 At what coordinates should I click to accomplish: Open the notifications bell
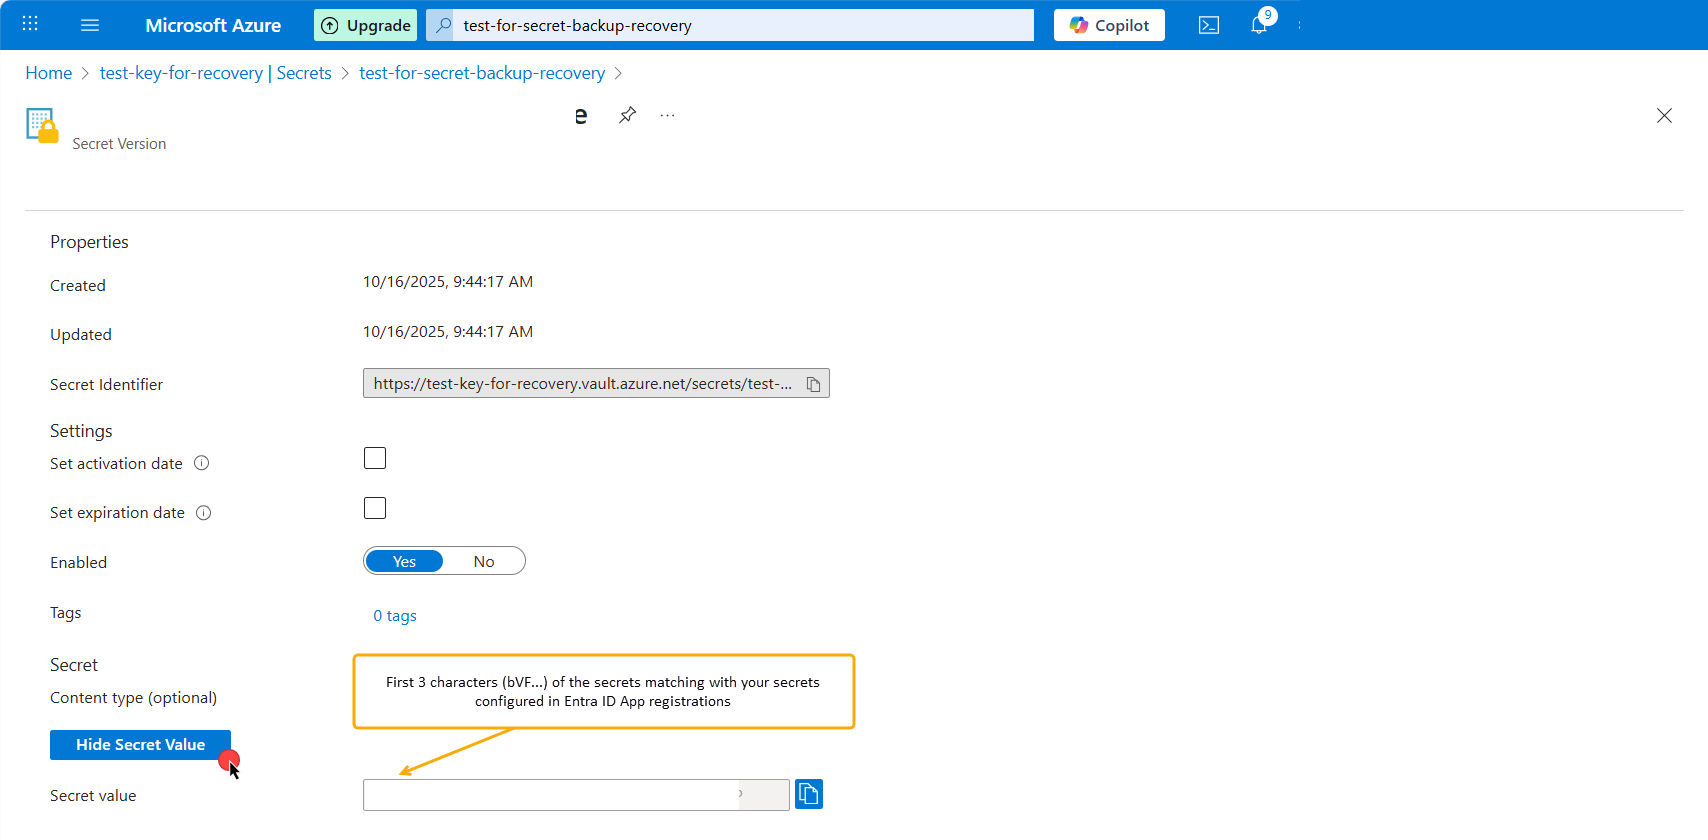pyautogui.click(x=1259, y=25)
